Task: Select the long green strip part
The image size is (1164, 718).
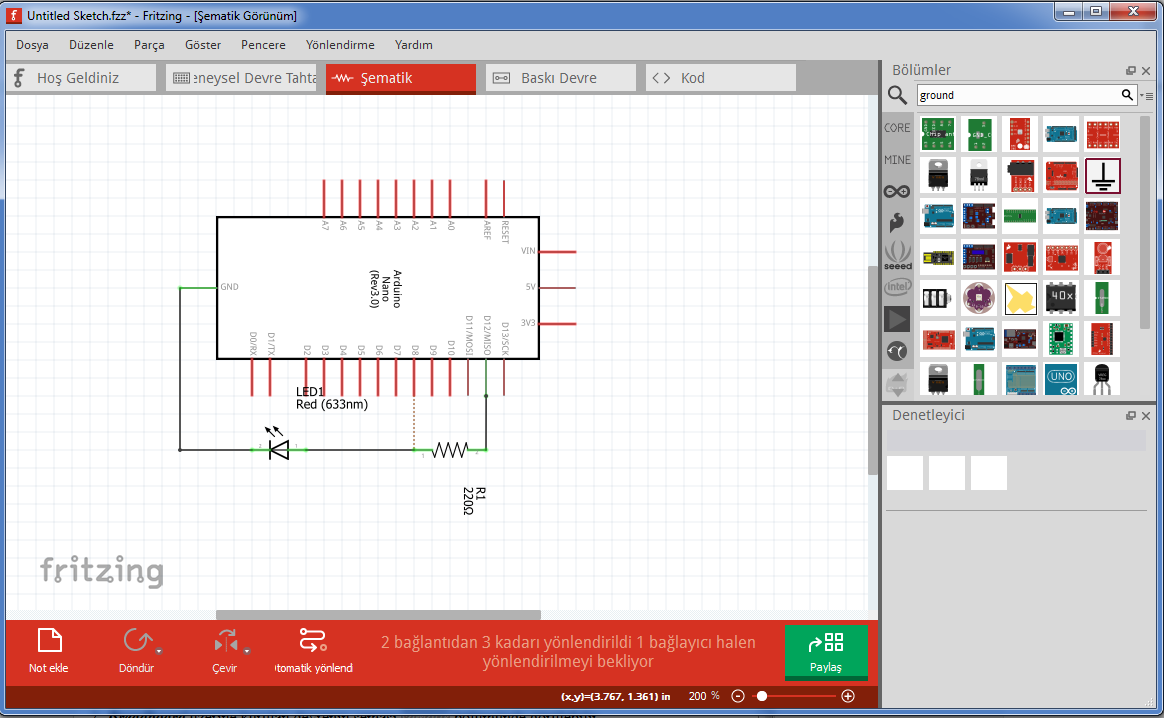Action: [x=1019, y=216]
